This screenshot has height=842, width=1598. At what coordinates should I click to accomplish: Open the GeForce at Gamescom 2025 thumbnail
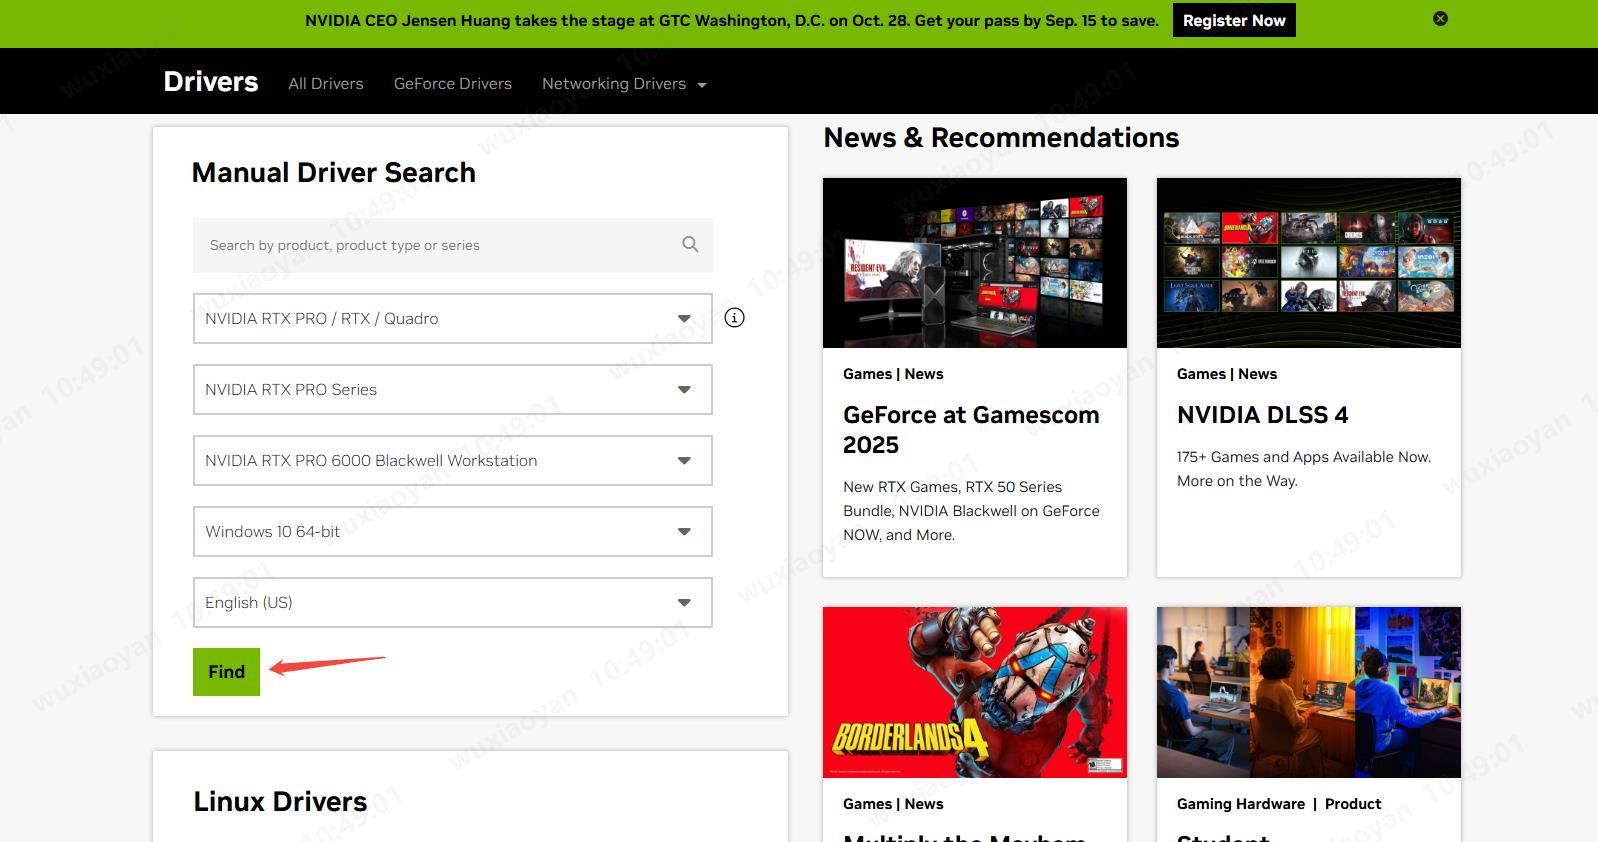[x=974, y=263]
